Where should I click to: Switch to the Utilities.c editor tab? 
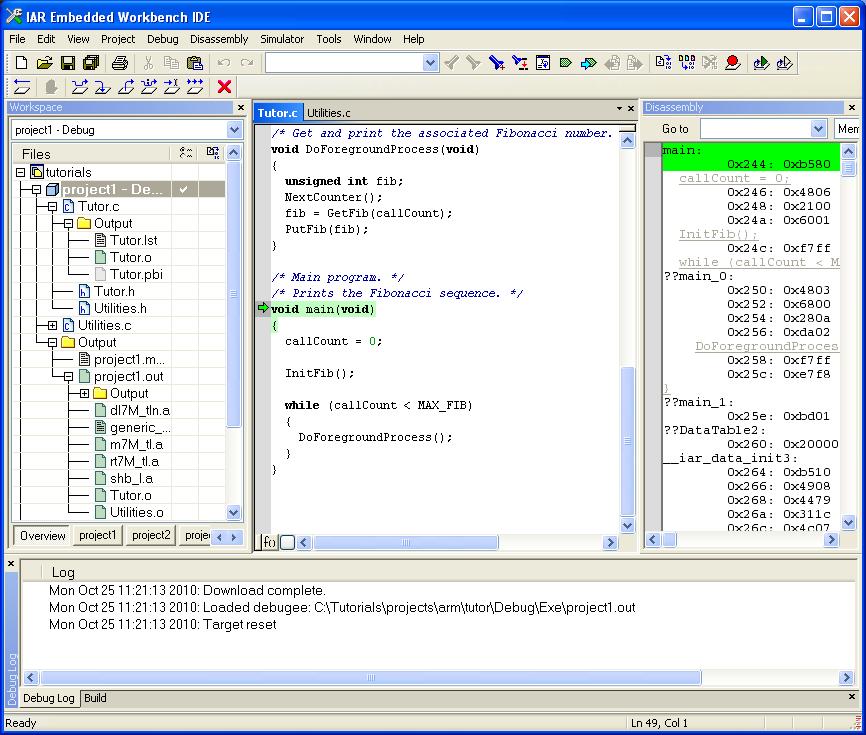tap(328, 113)
